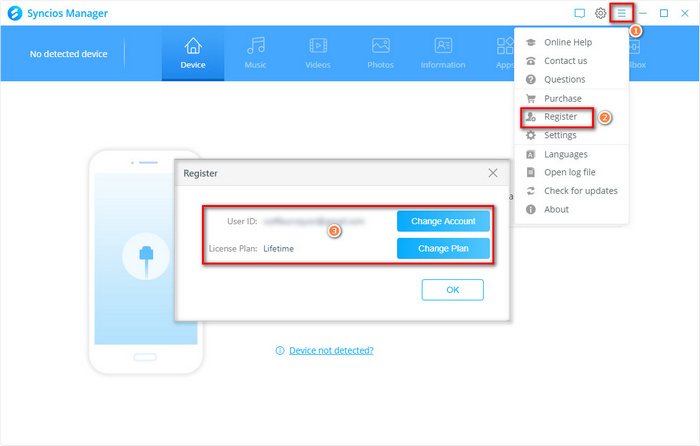Confirm with OK in Register dialog
The width and height of the screenshot is (700, 446).
(x=453, y=290)
